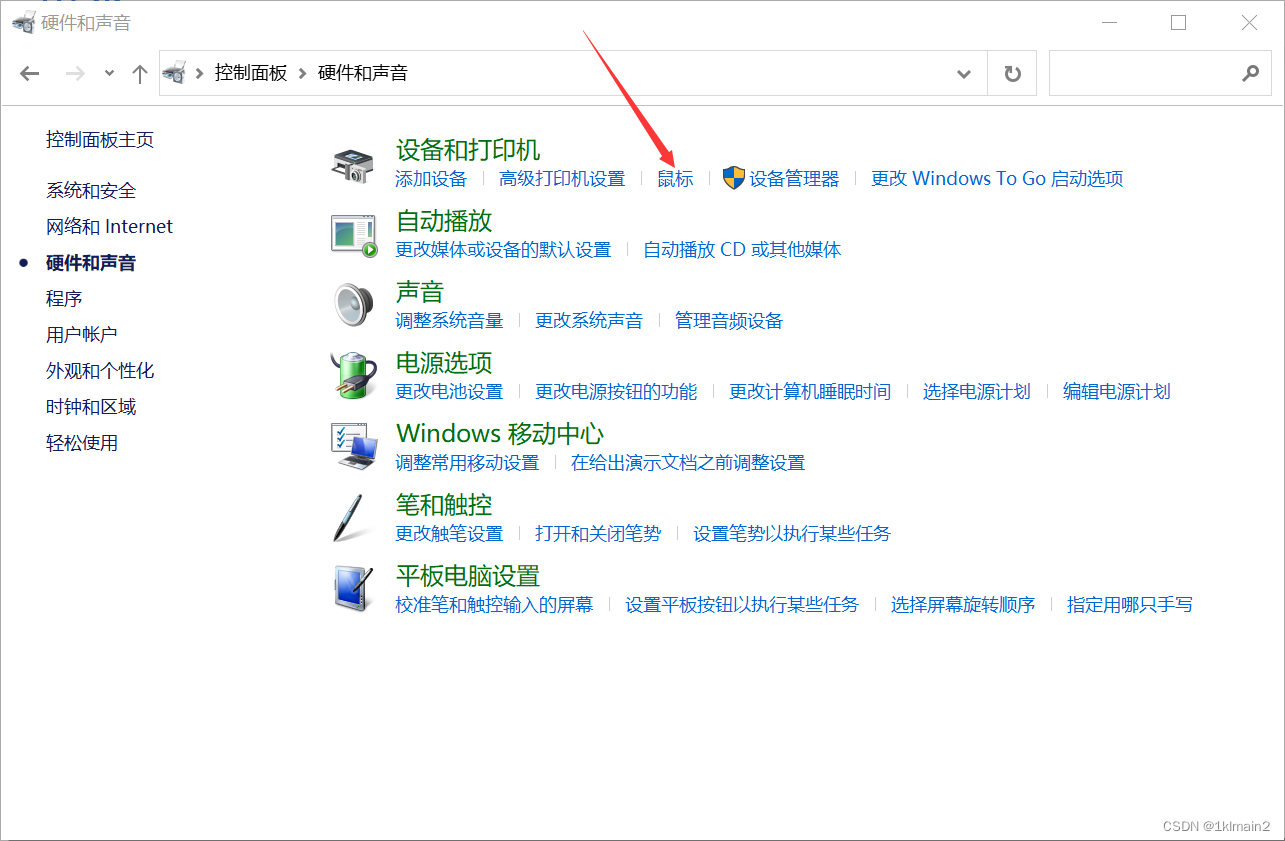Open 轻松使用 in the sidebar

coord(82,443)
